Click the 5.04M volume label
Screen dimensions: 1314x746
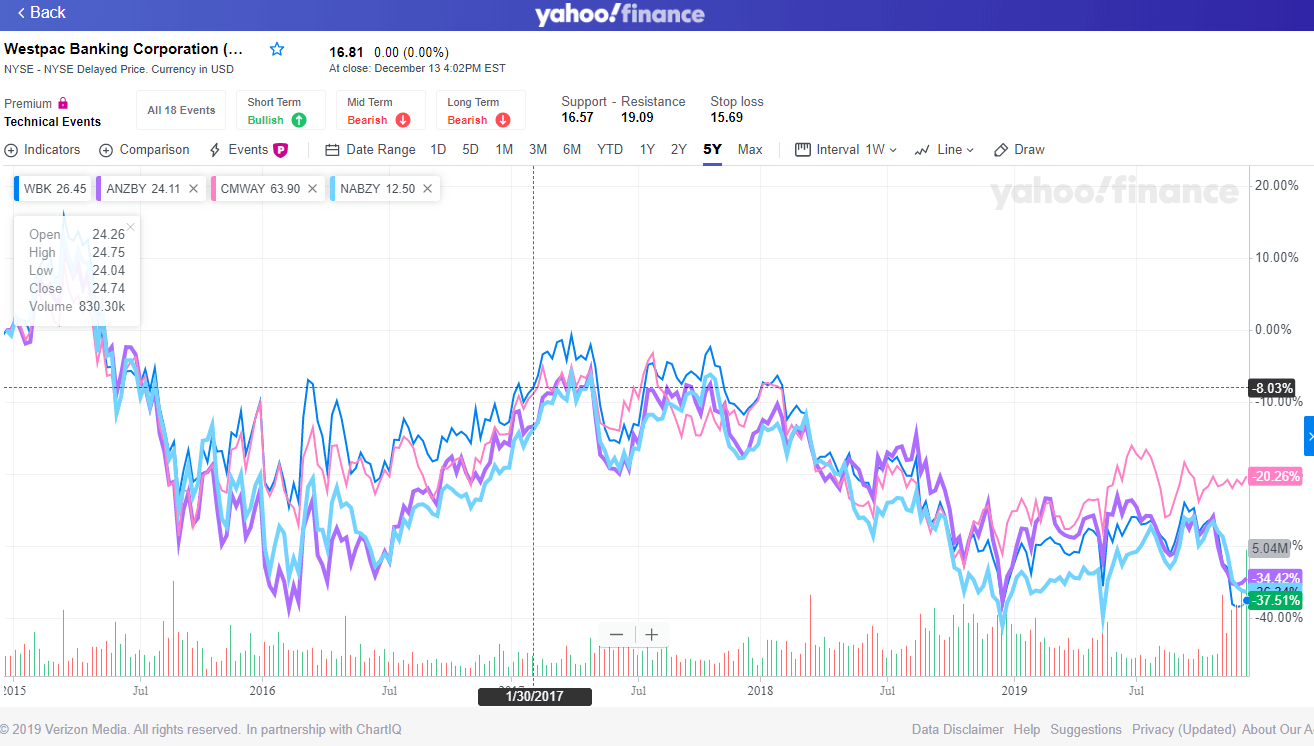point(1270,548)
